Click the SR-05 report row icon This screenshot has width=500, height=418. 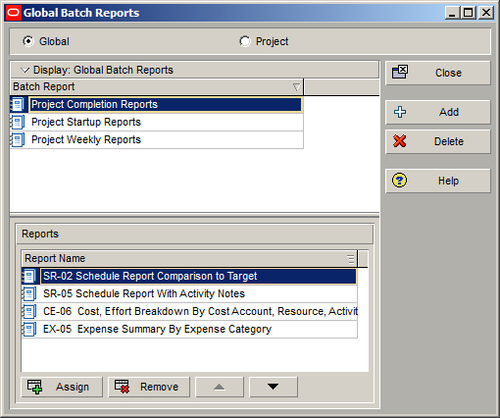coord(29,294)
